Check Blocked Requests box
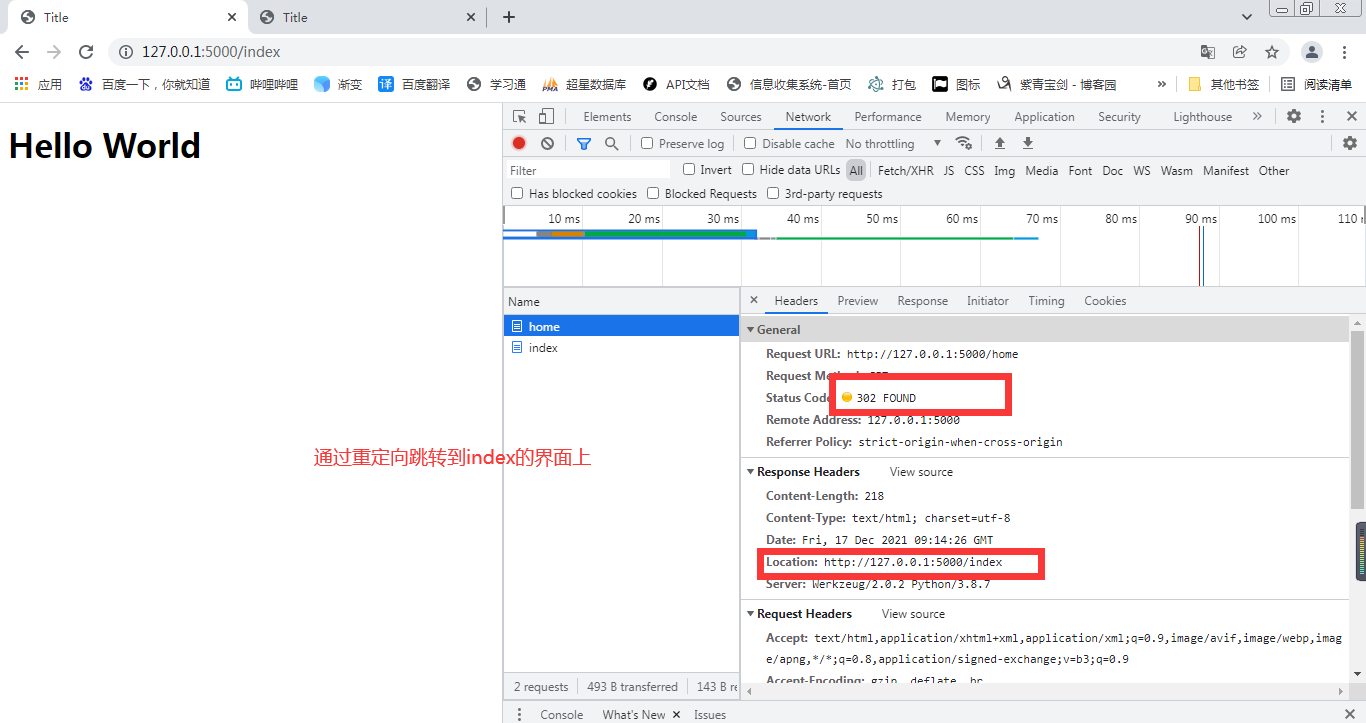Screen dimensions: 1366x723 (x=653, y=193)
